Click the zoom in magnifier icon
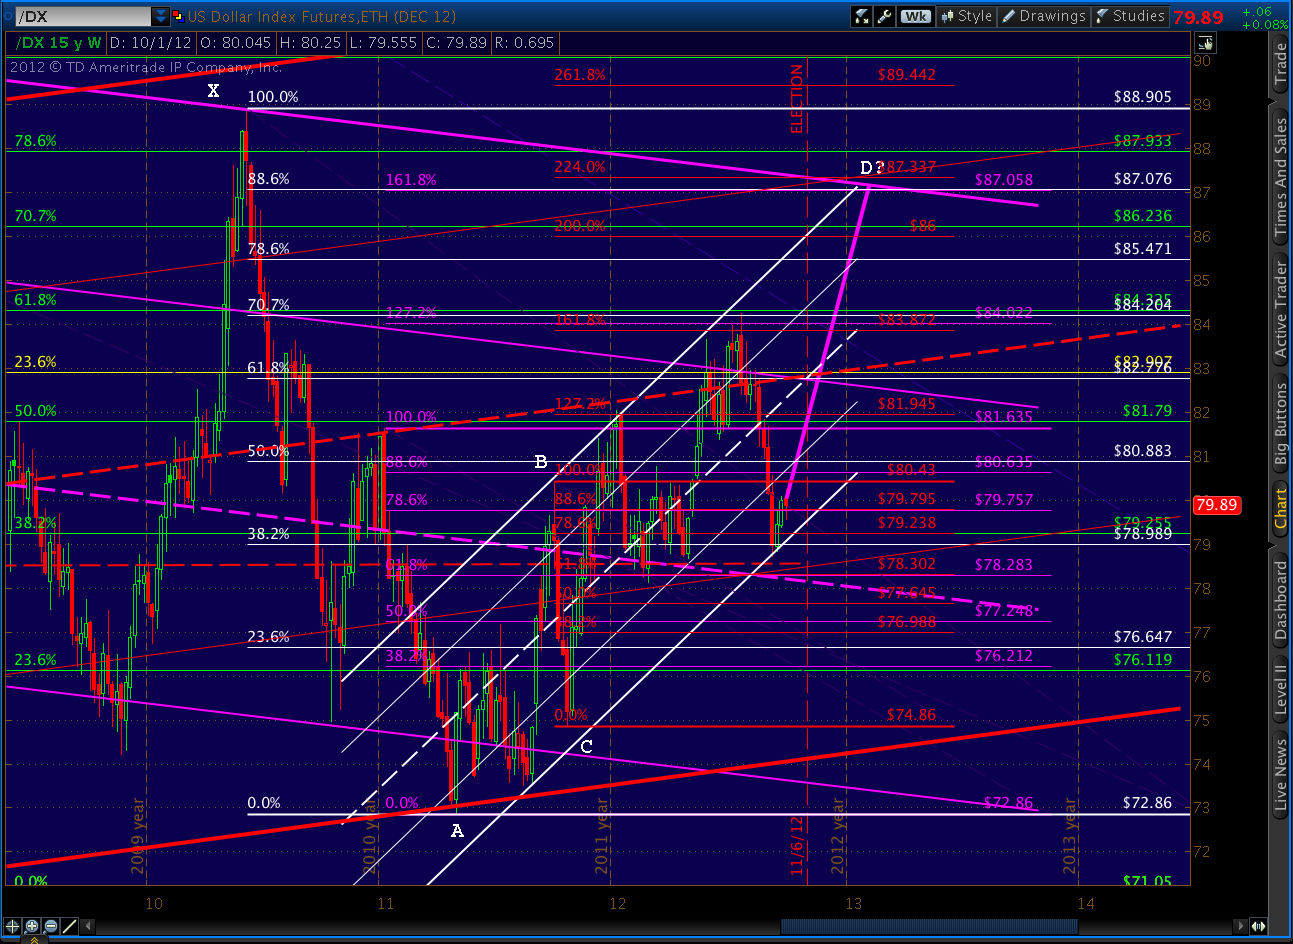This screenshot has height=944, width=1293. [32, 926]
